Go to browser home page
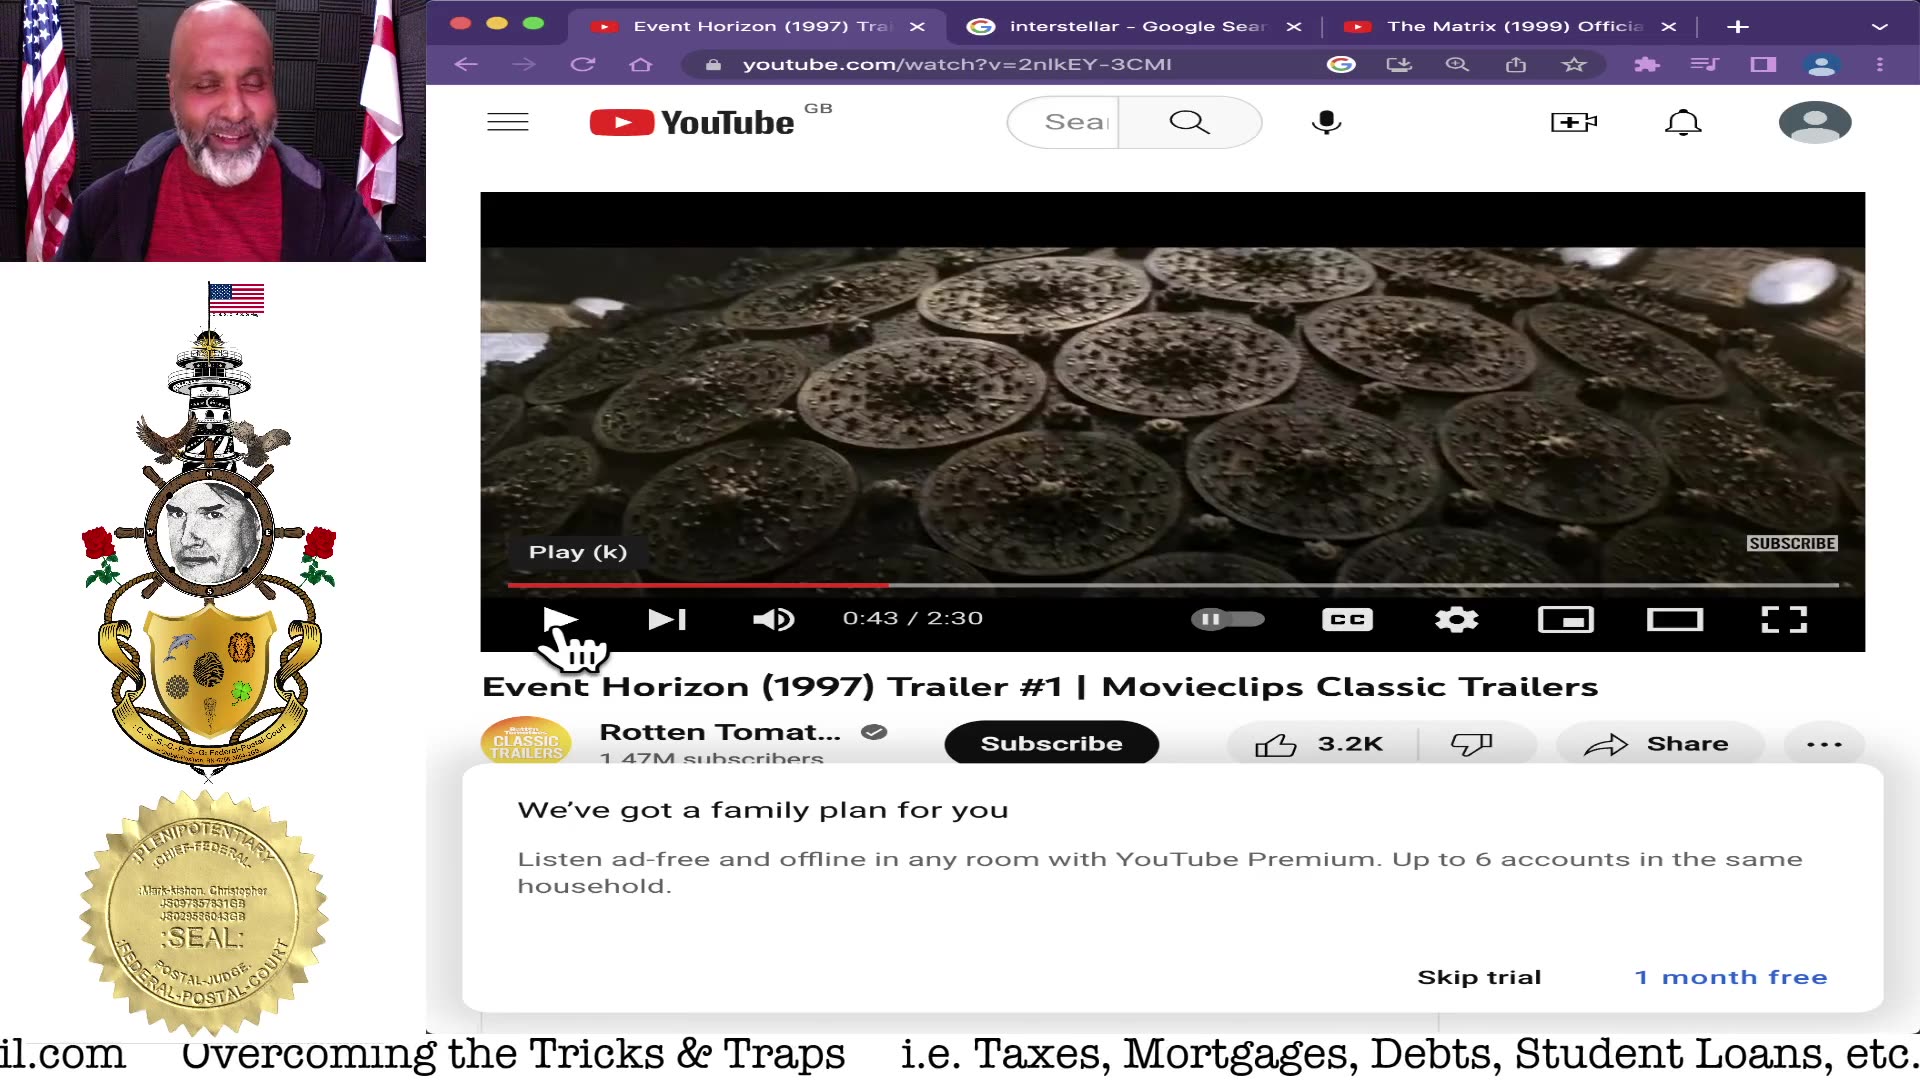This screenshot has width=1920, height=1080. coord(641,65)
